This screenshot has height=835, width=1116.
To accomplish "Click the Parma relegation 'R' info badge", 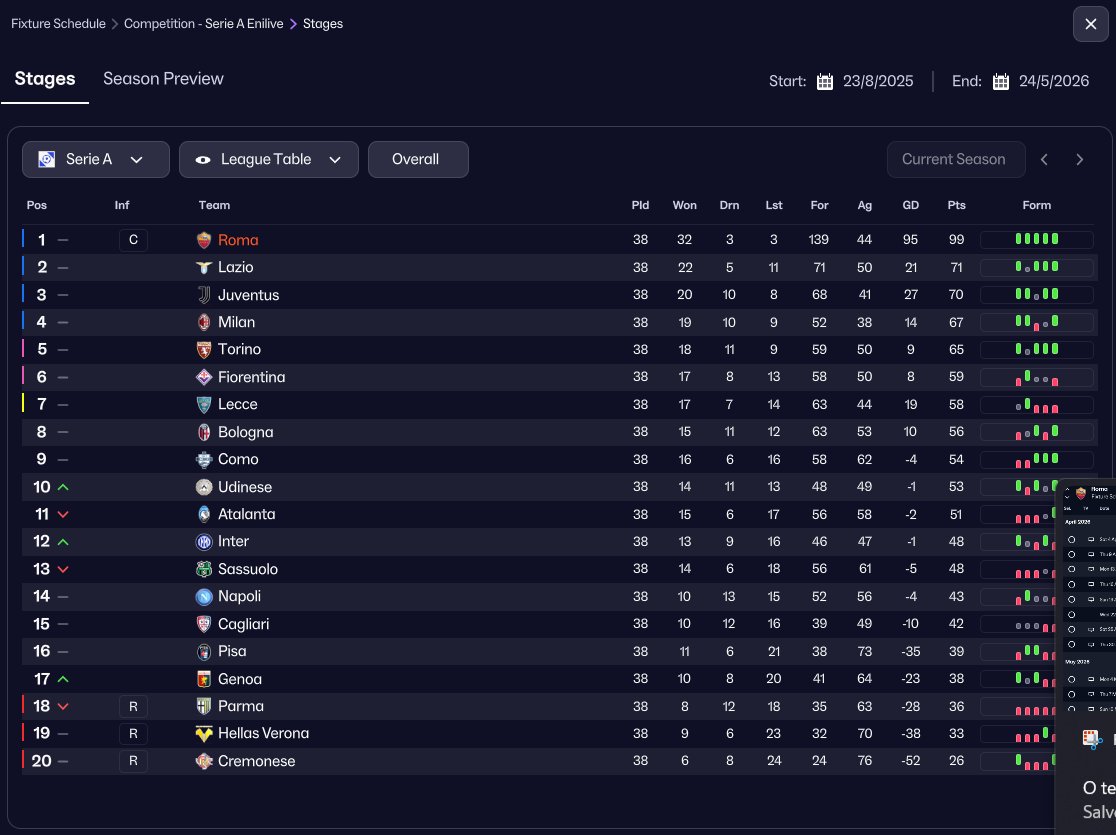I will (x=133, y=706).
